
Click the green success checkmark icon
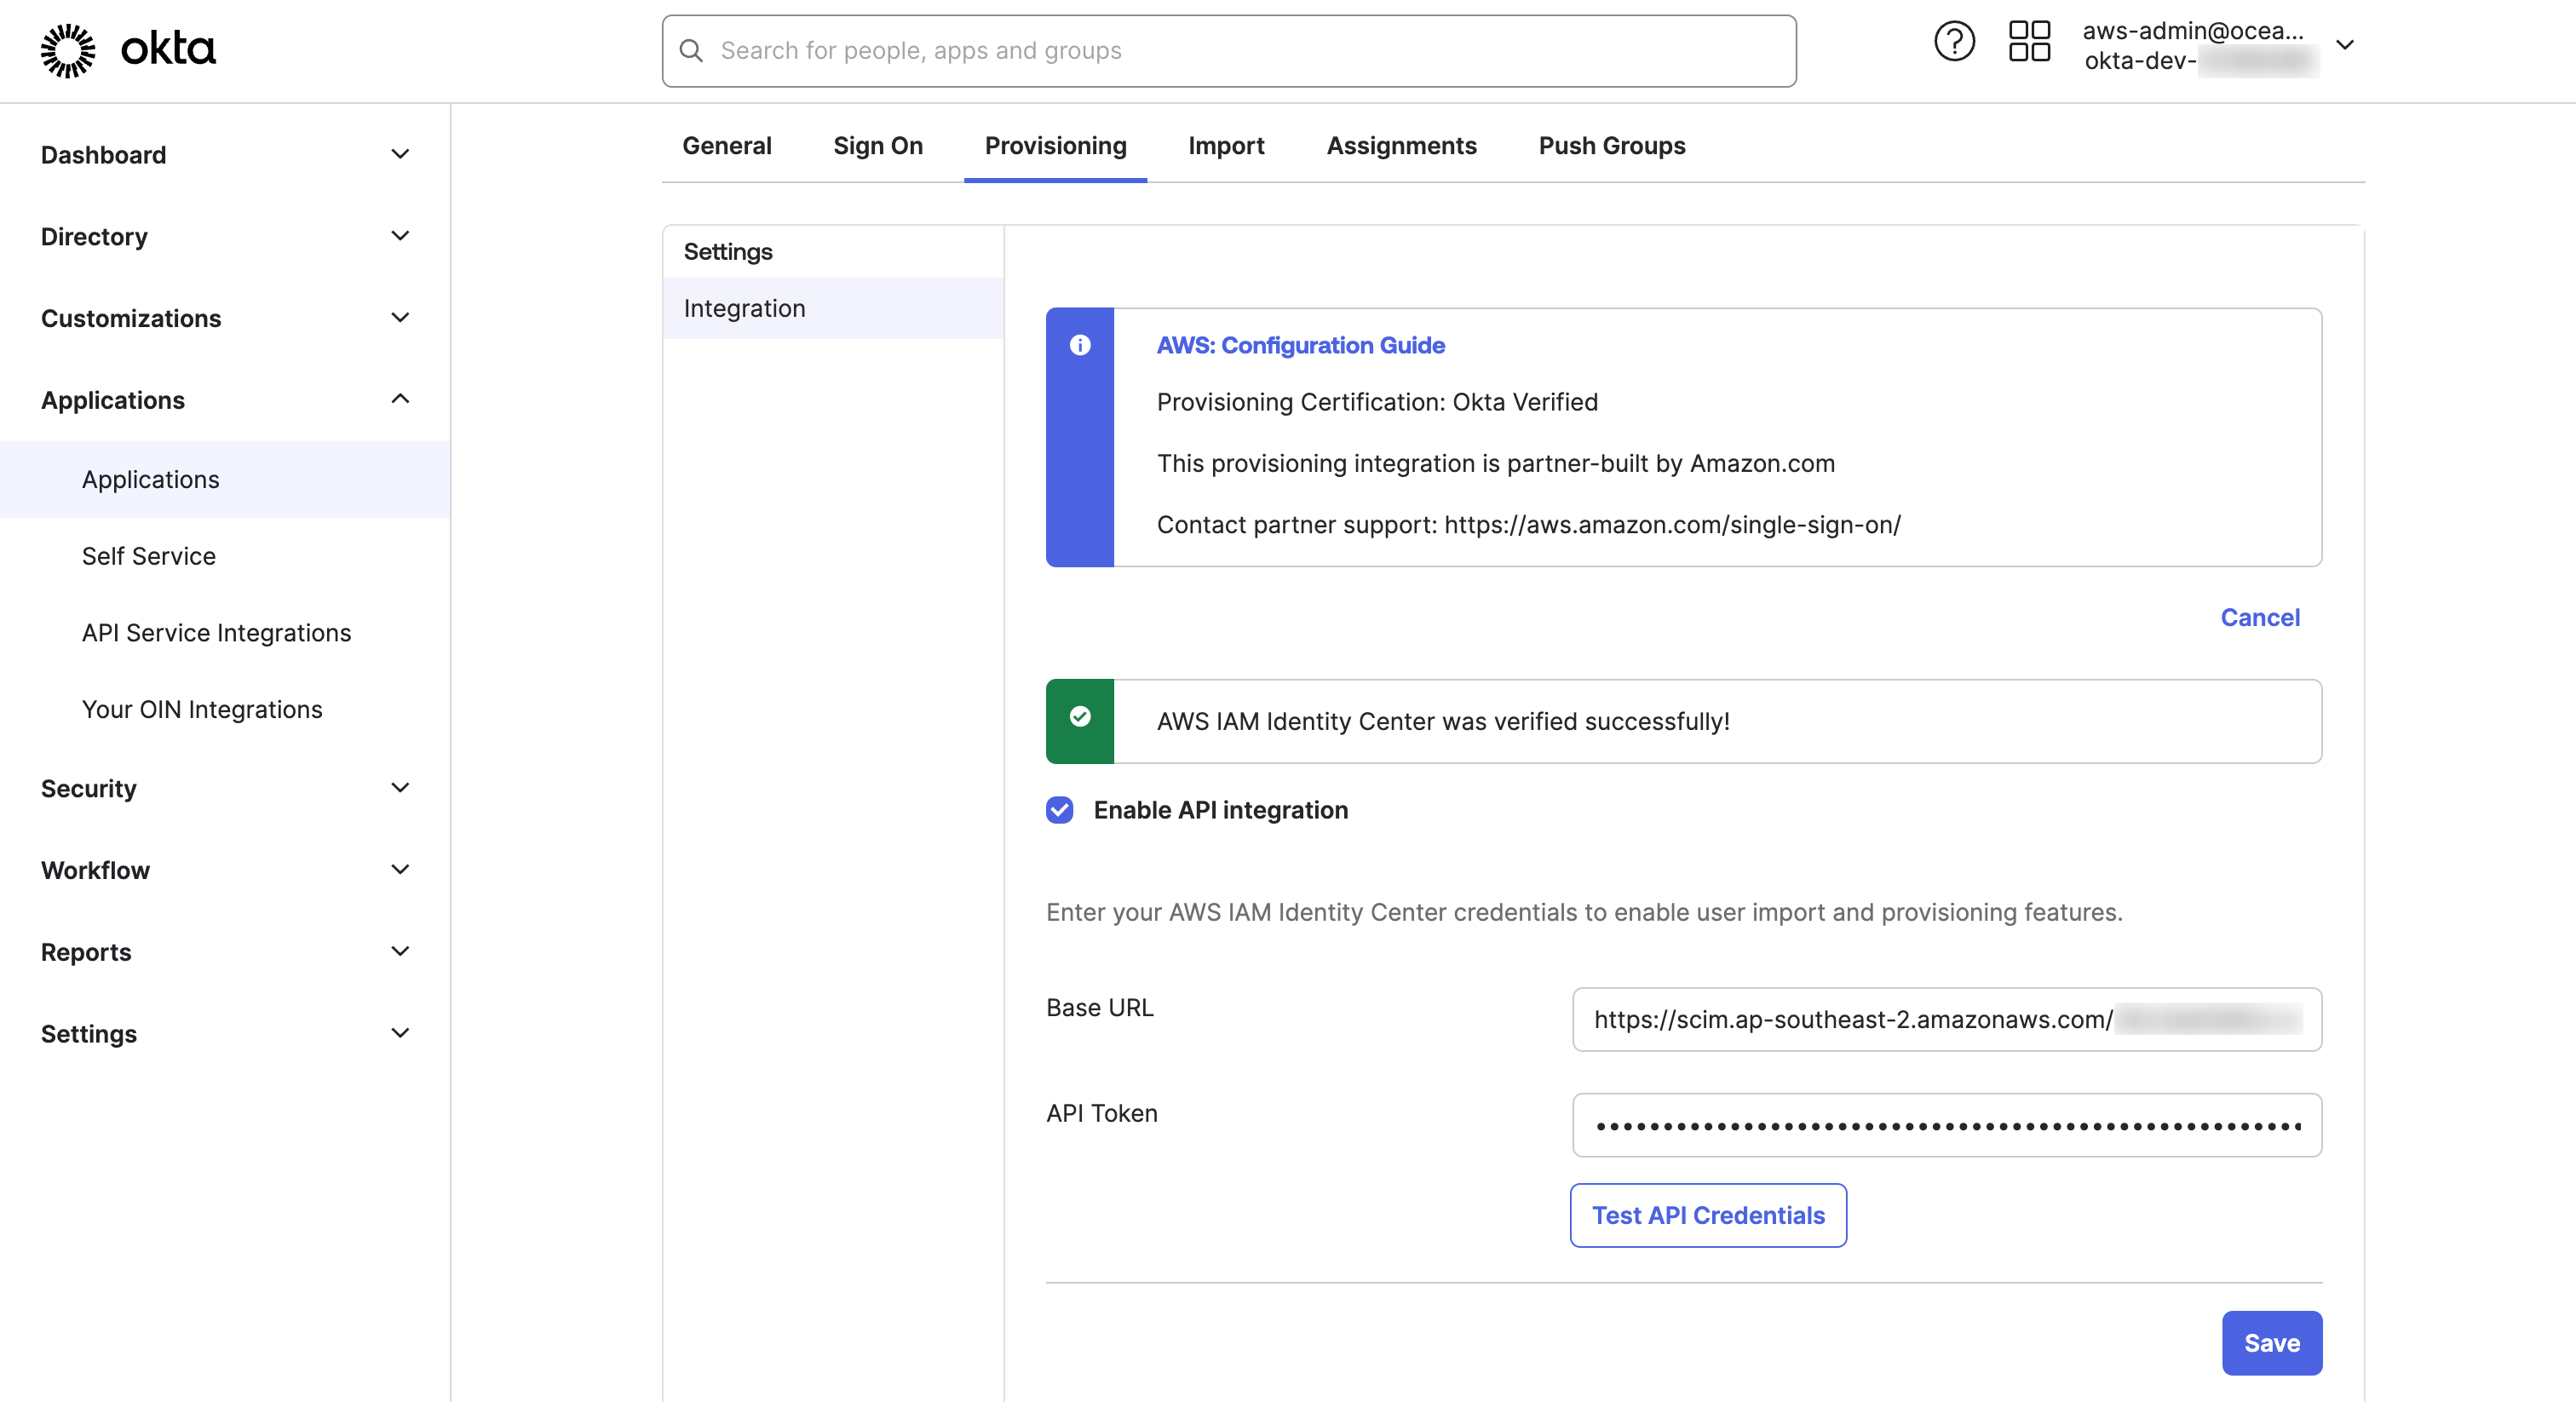1079,716
